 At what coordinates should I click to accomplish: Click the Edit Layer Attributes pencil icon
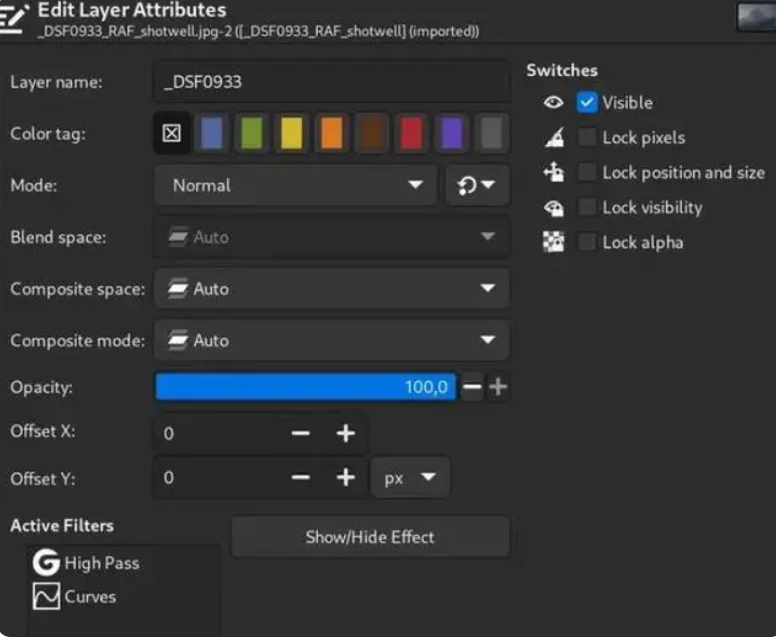point(13,19)
